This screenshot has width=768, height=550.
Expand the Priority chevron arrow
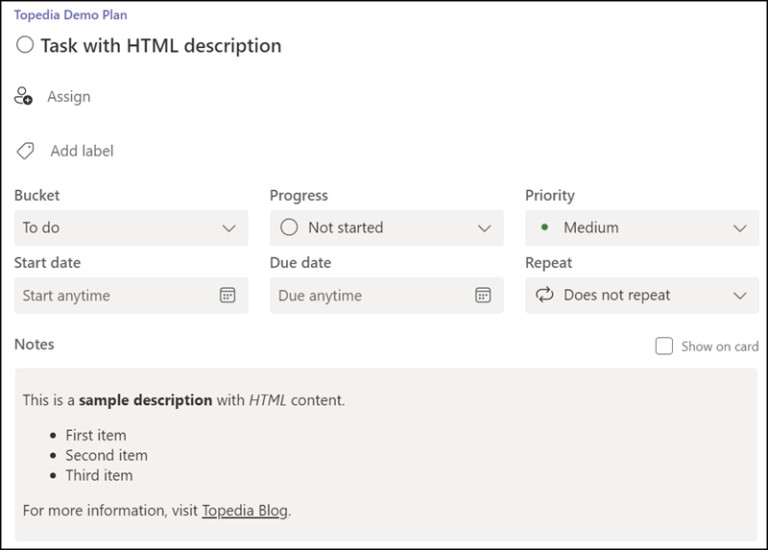(740, 228)
